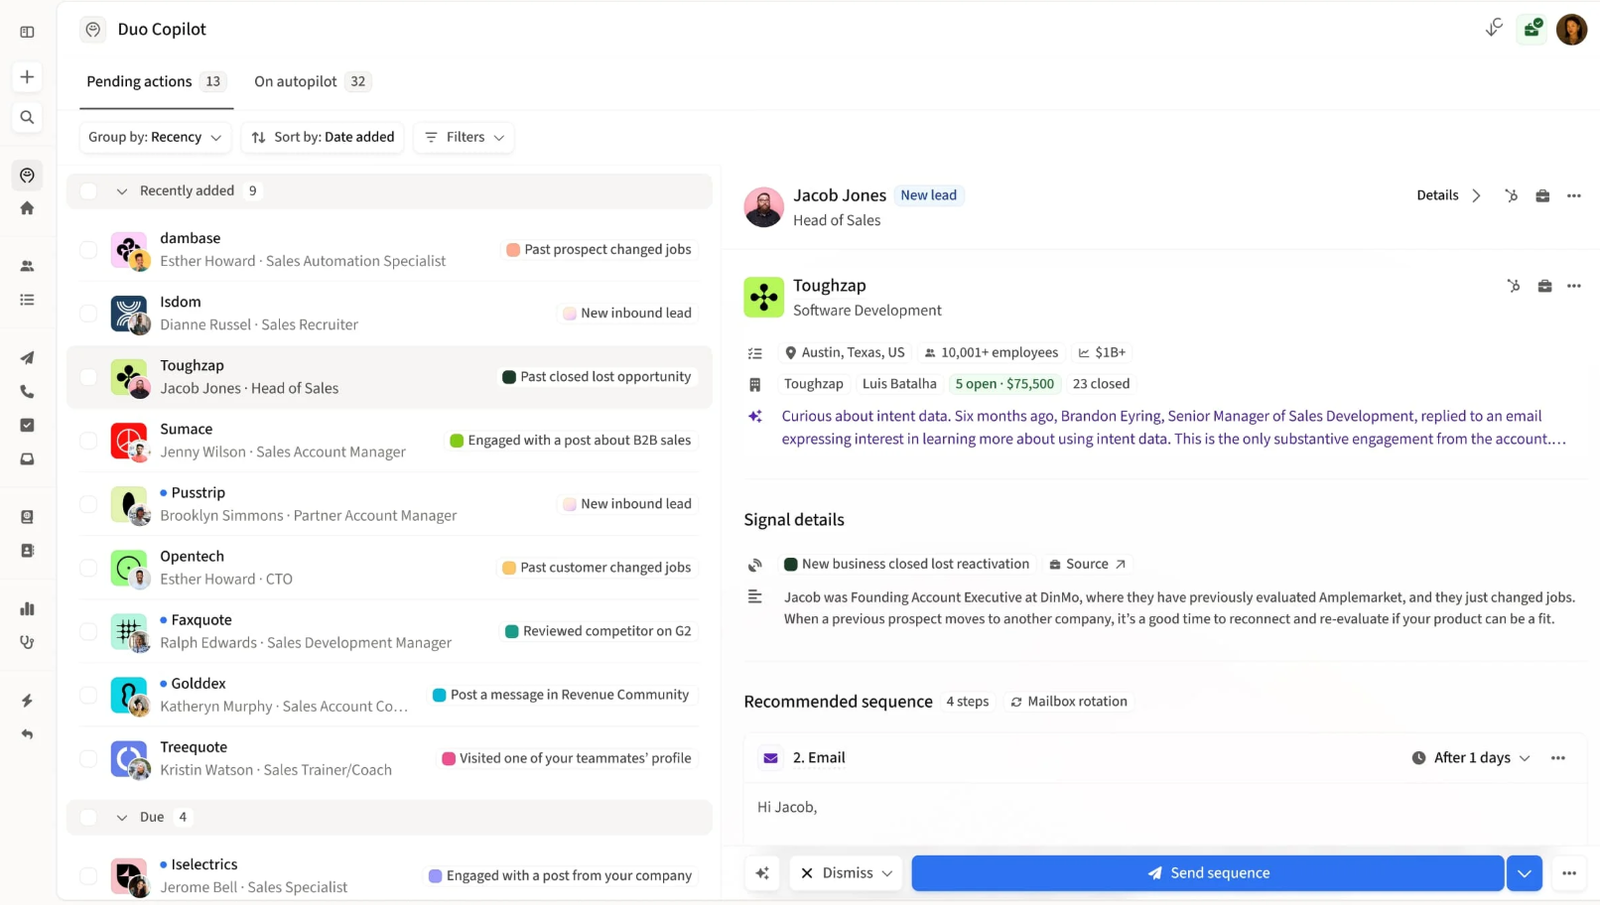This screenshot has height=905, width=1600.
Task: Check the Opentech row checkbox
Action: pyautogui.click(x=89, y=568)
